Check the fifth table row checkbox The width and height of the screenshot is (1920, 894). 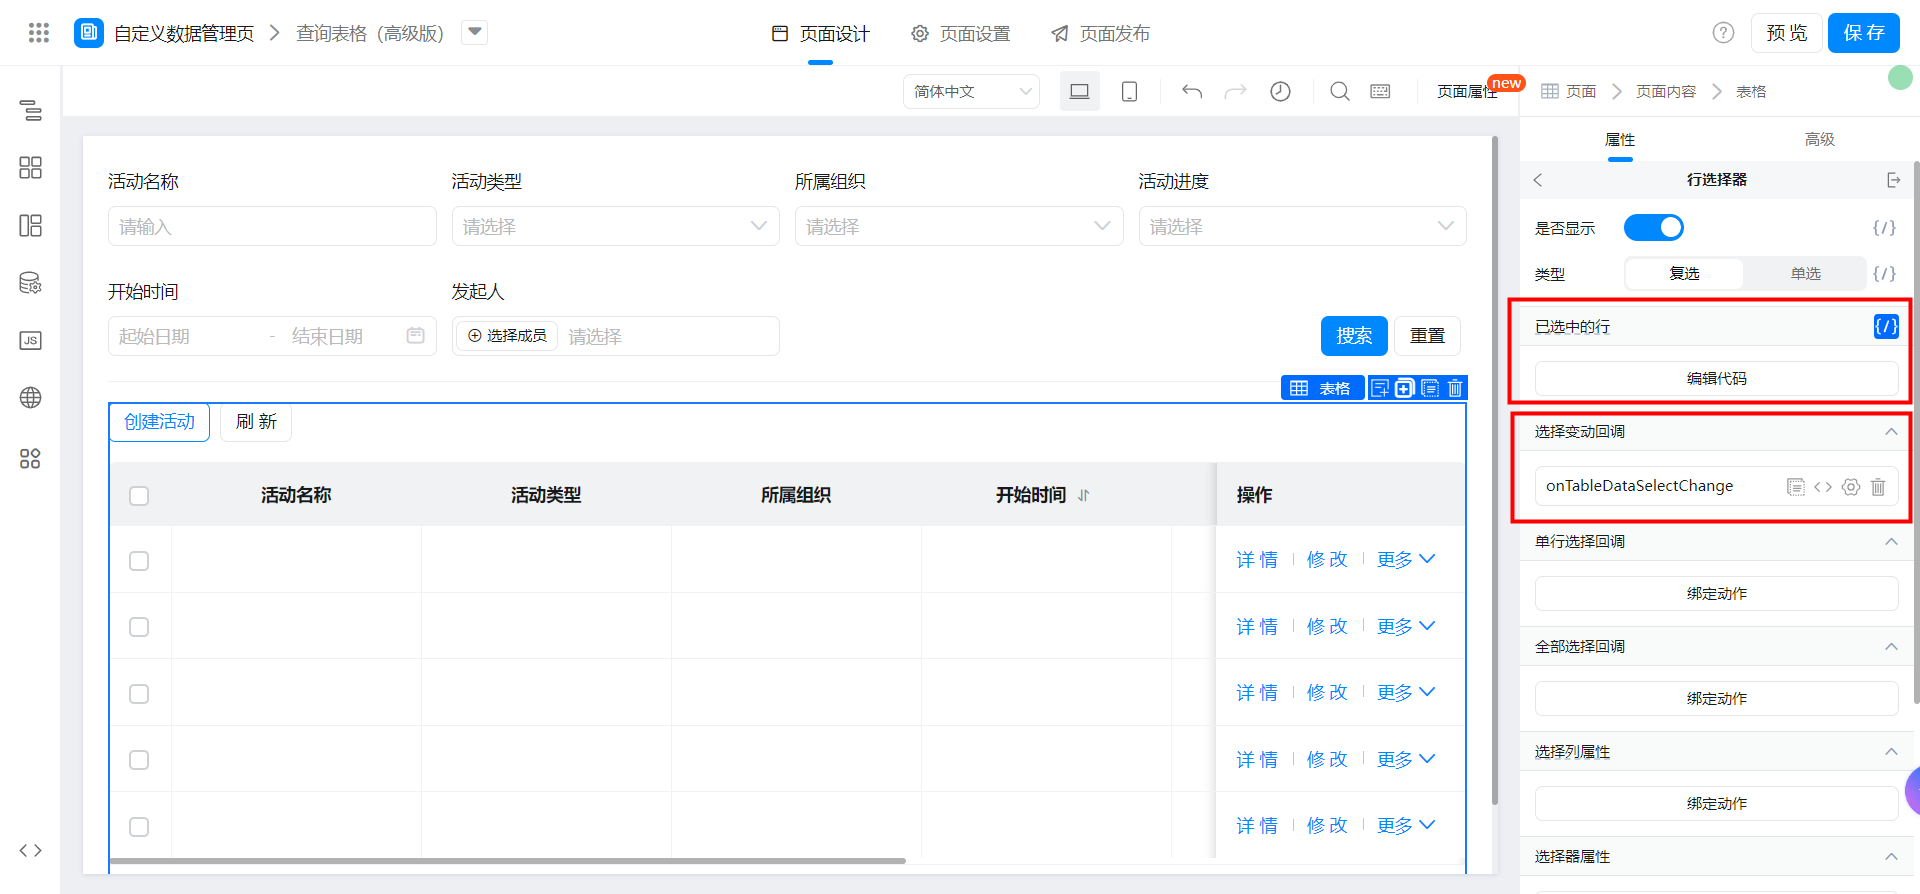139,827
